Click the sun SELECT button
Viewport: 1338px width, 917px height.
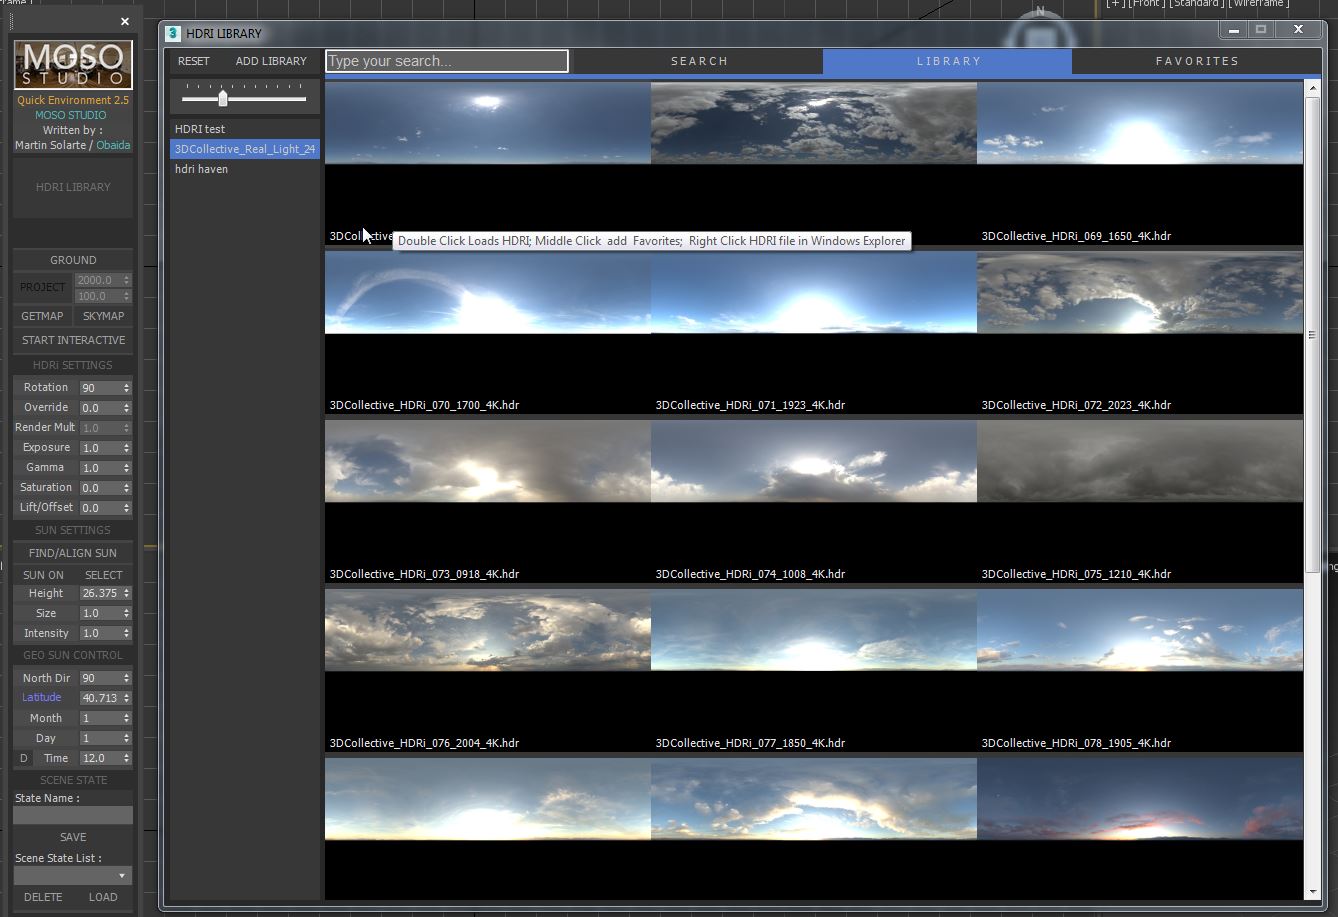103,575
